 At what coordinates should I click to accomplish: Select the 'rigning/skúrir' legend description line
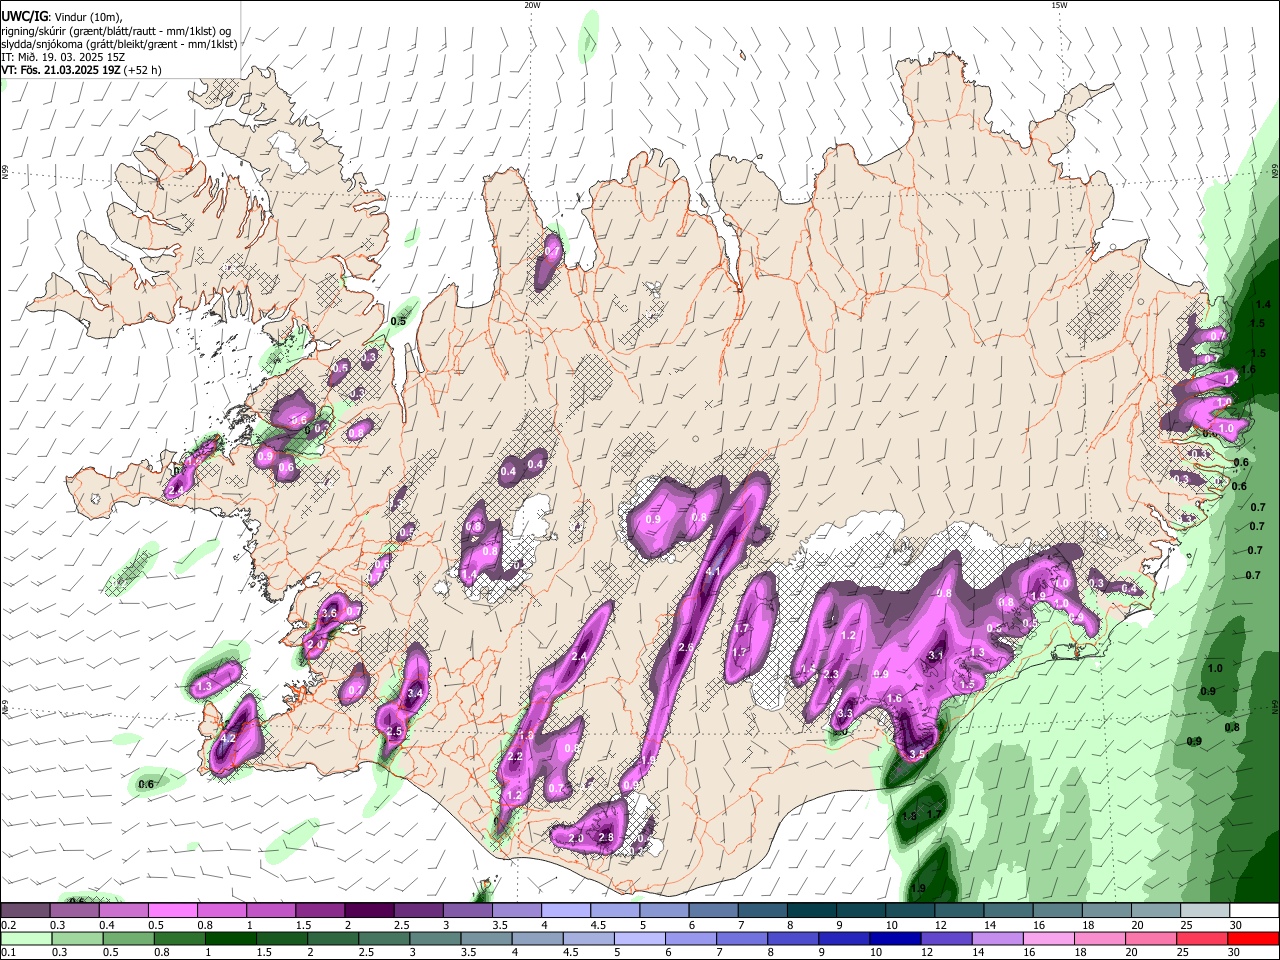(x=116, y=31)
